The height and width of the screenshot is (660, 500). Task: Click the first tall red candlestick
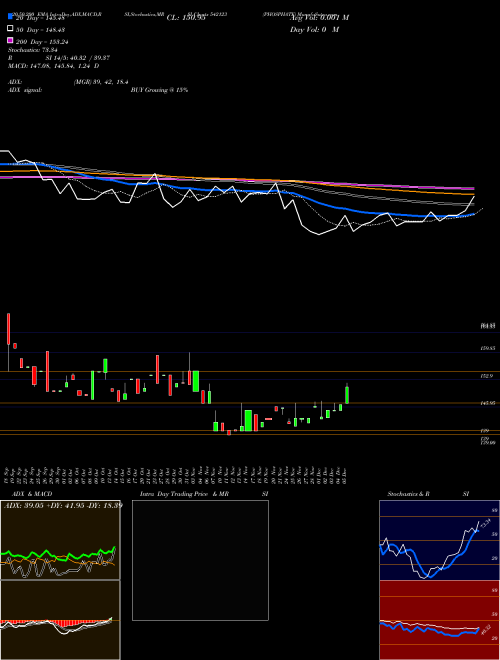tap(8, 329)
